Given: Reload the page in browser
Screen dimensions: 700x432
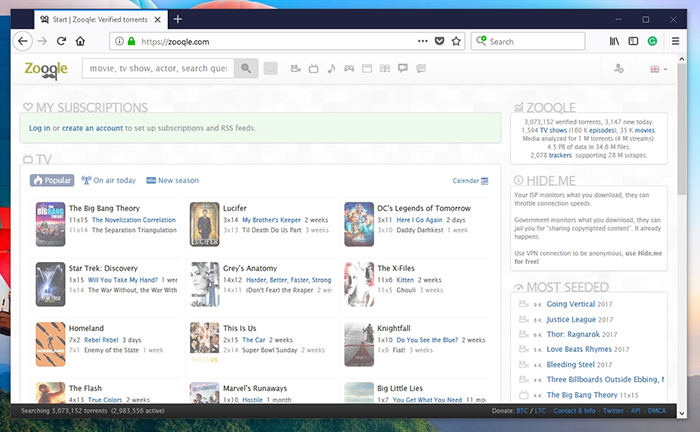Looking at the screenshot, I should tap(62, 41).
